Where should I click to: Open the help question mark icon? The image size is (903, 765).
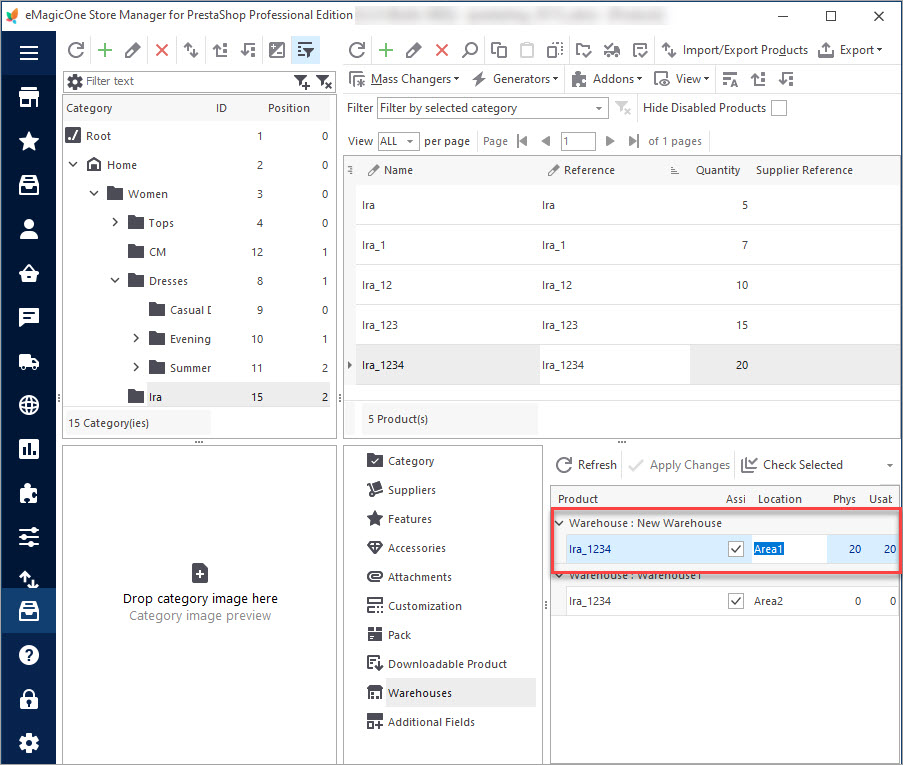coord(29,655)
